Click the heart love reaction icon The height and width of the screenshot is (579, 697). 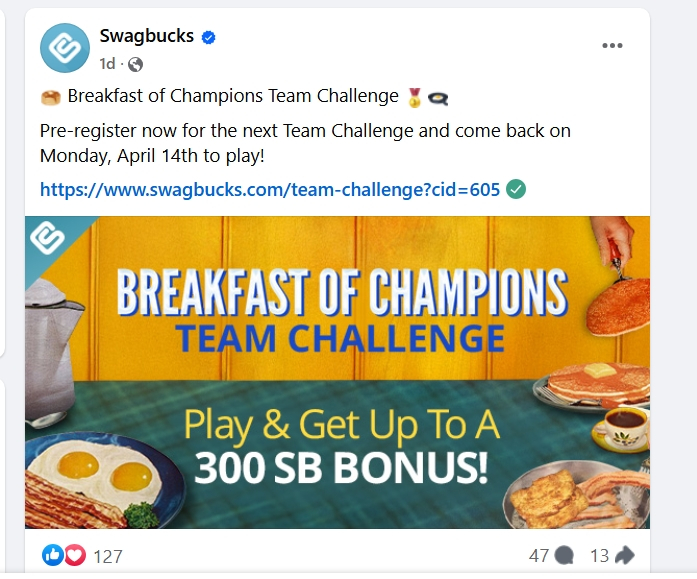coord(75,555)
